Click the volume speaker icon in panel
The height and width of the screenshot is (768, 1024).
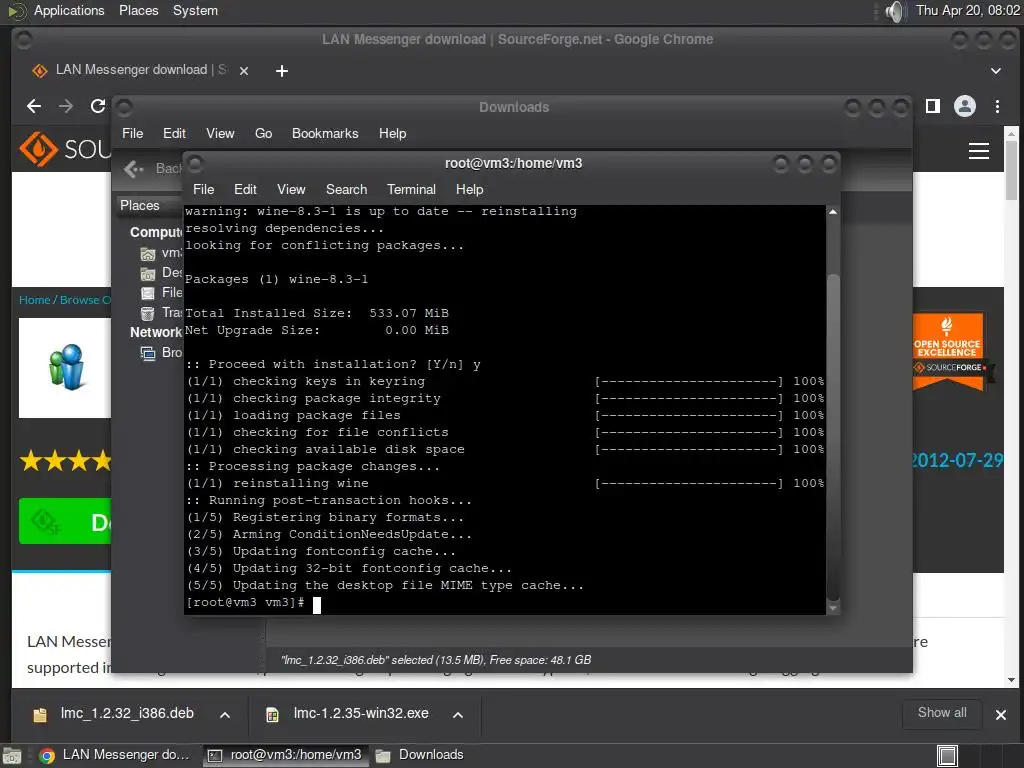tap(895, 11)
